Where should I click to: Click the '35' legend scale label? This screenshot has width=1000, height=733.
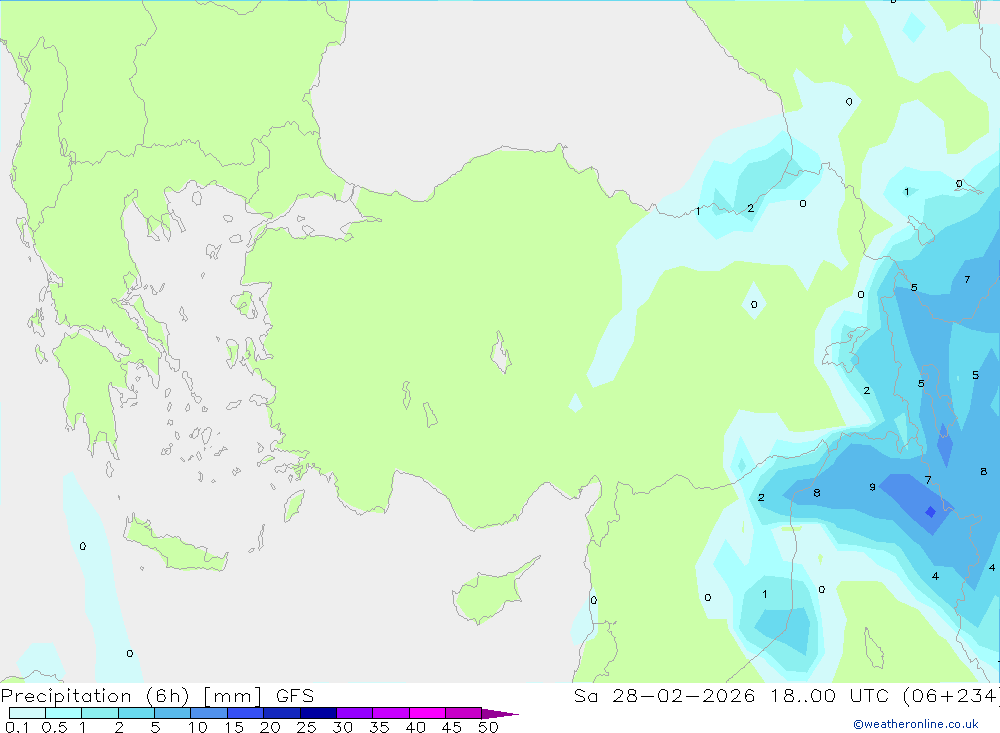[x=379, y=727]
